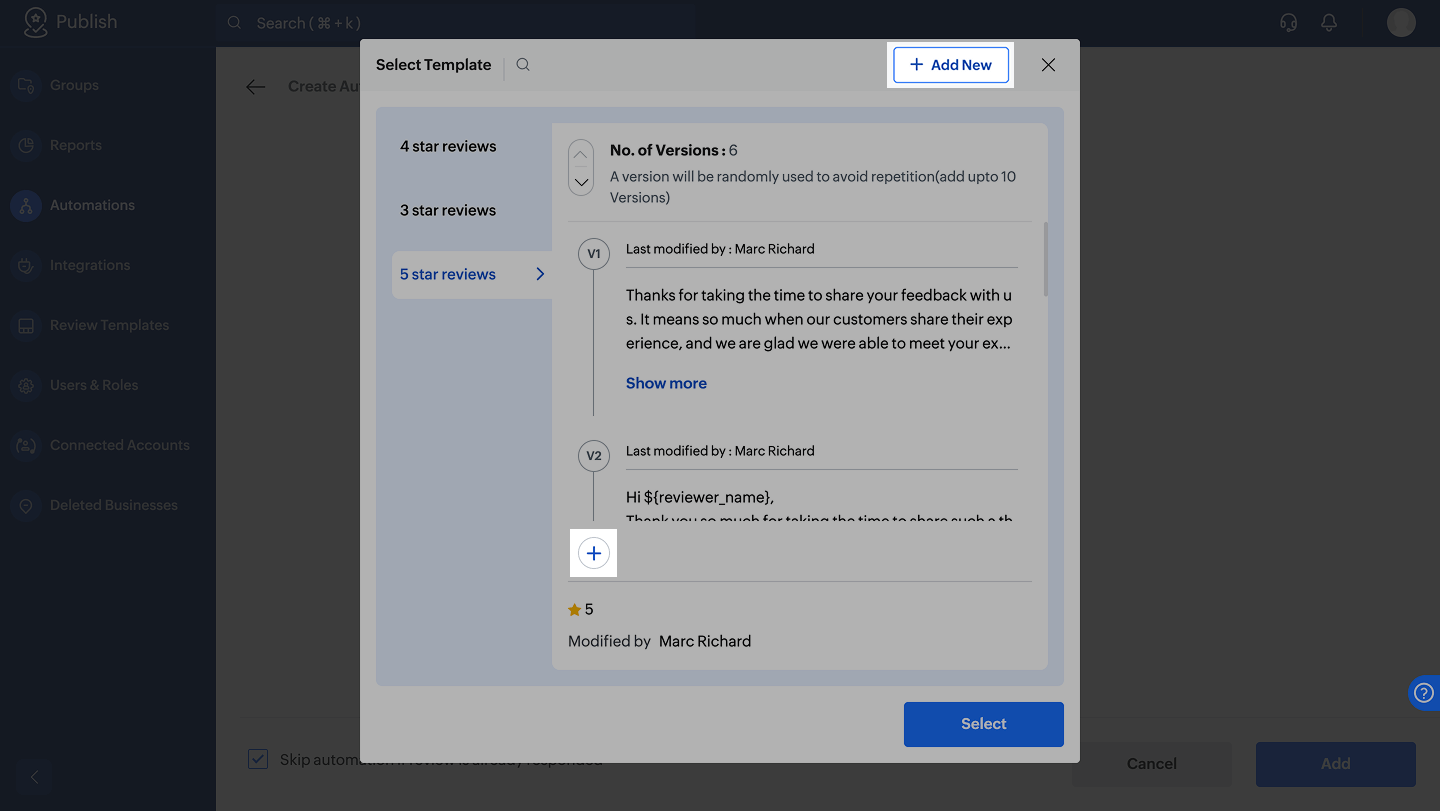Image resolution: width=1440 pixels, height=811 pixels.
Task: Click the plus icon to add a version
Action: 594,553
